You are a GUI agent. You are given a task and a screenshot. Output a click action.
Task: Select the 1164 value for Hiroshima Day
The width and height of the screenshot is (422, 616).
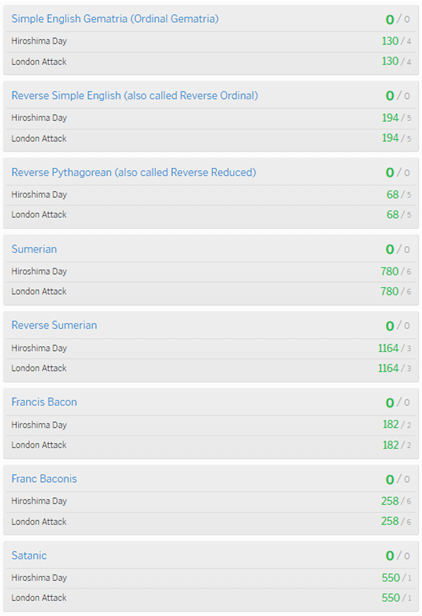pyautogui.click(x=388, y=348)
